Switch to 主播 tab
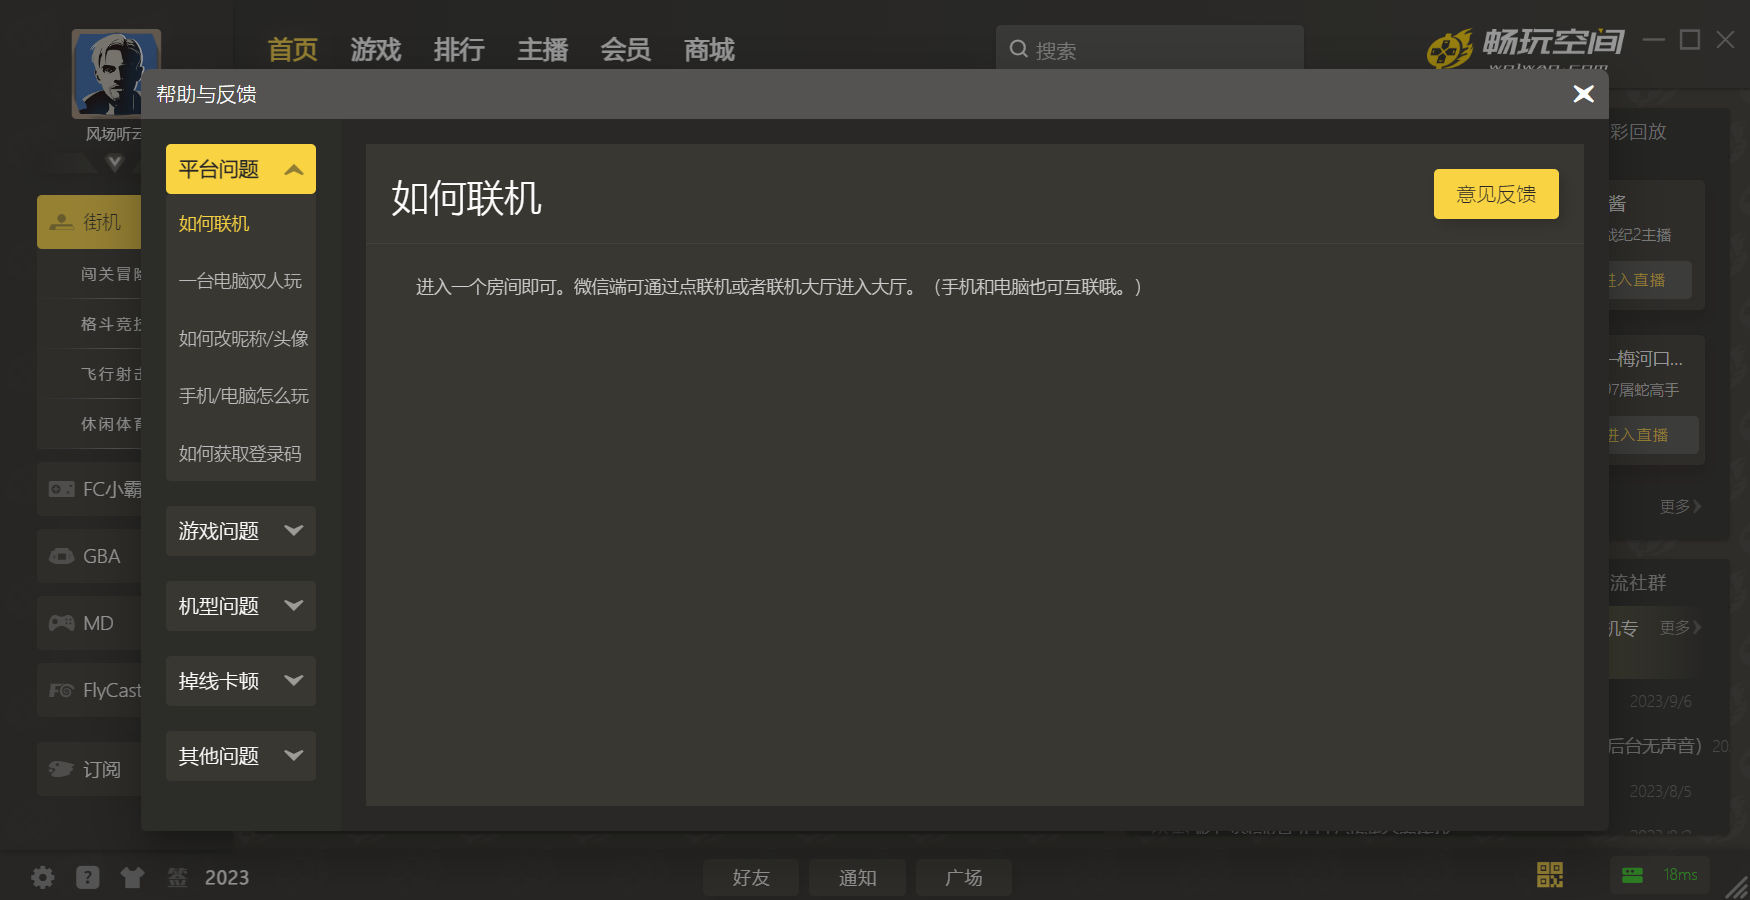The image size is (1750, 900). [x=543, y=50]
